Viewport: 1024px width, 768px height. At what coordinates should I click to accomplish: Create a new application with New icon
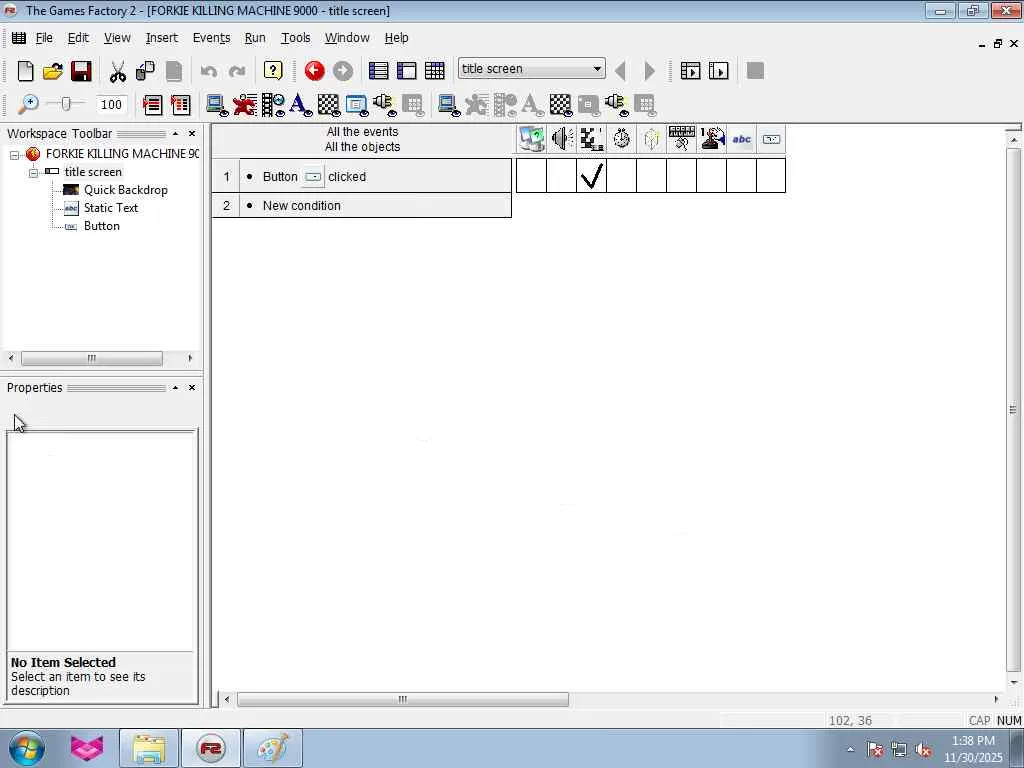coord(25,71)
